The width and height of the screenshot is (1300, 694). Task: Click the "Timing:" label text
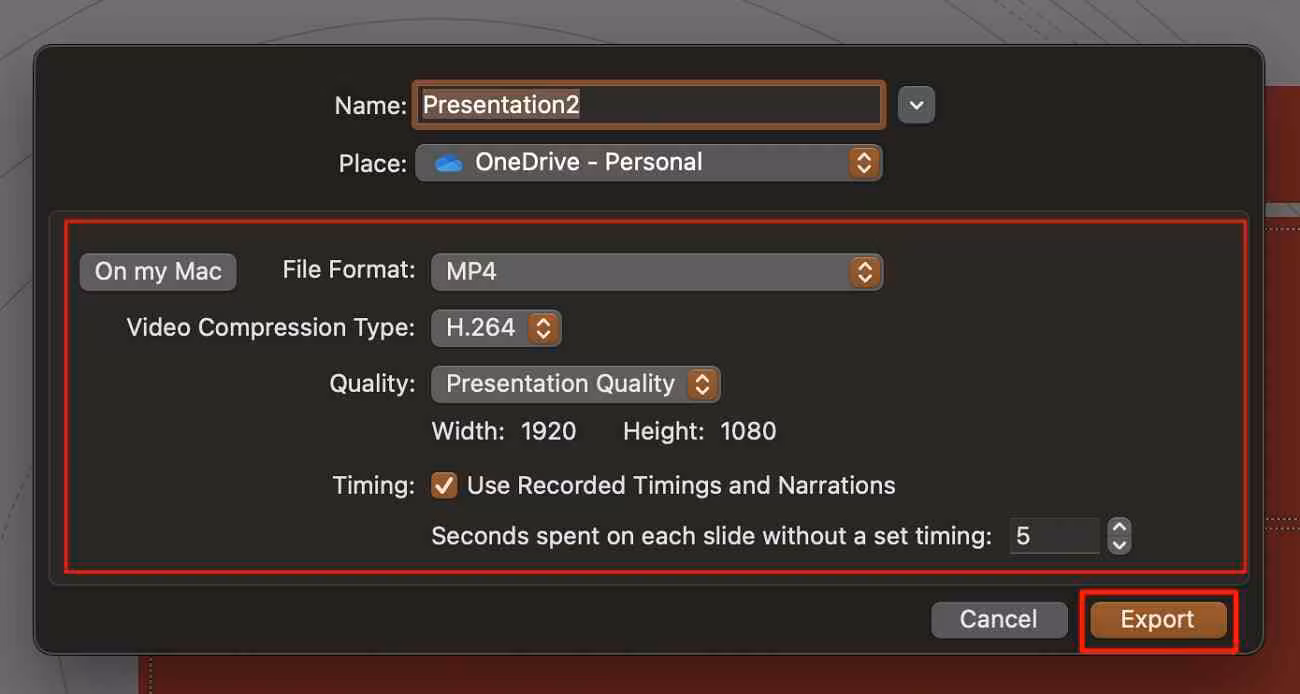coord(373,486)
